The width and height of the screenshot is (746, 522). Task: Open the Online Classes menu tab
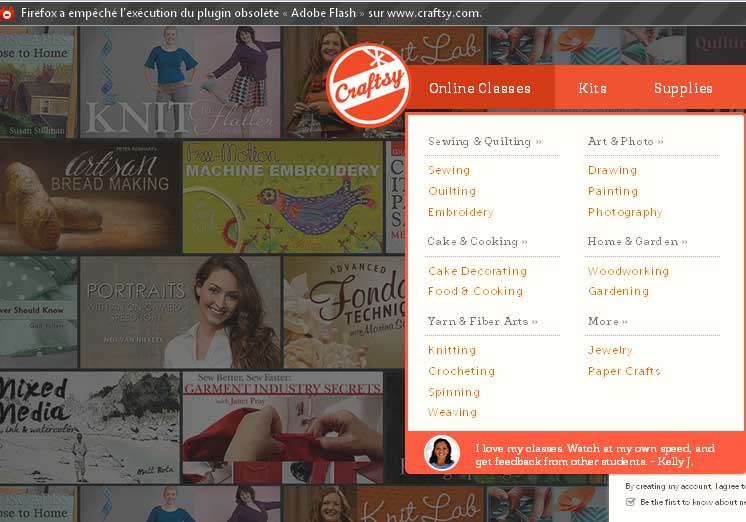[x=480, y=88]
